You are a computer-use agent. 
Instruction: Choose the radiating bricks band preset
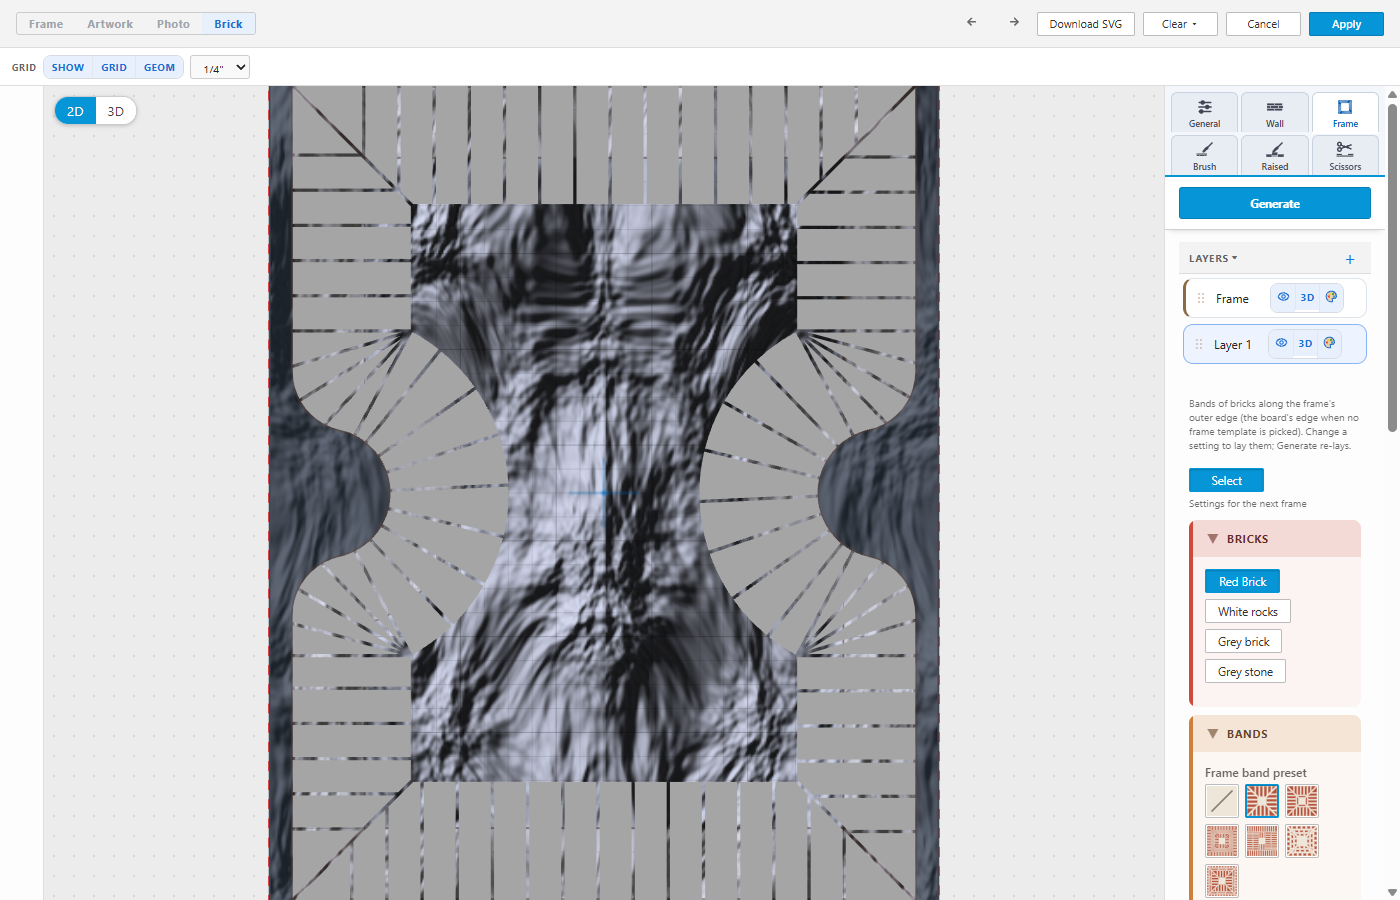pyautogui.click(x=1262, y=801)
